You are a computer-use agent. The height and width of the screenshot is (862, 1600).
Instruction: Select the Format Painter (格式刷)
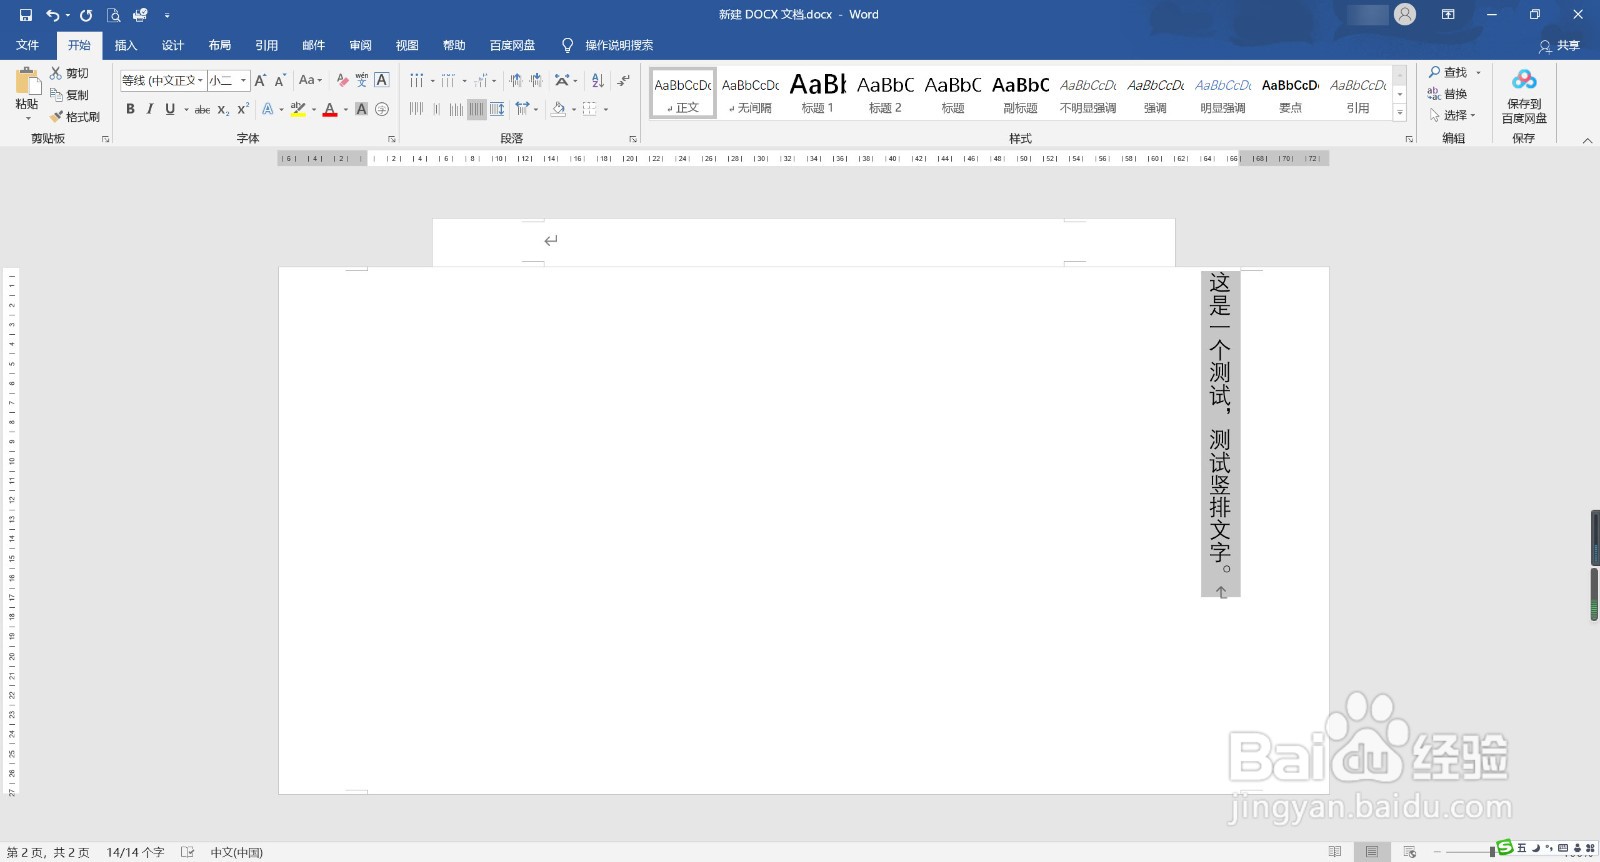(x=74, y=117)
